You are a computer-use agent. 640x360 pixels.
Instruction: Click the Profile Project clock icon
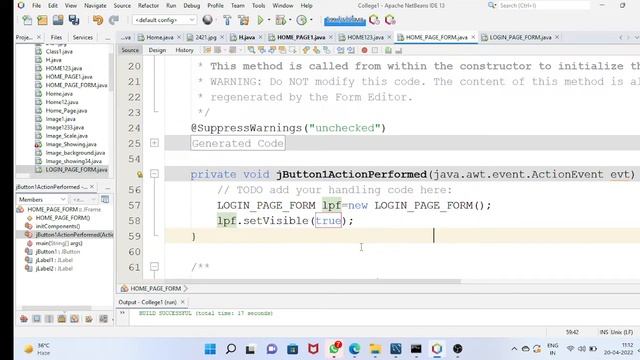[x=302, y=20]
